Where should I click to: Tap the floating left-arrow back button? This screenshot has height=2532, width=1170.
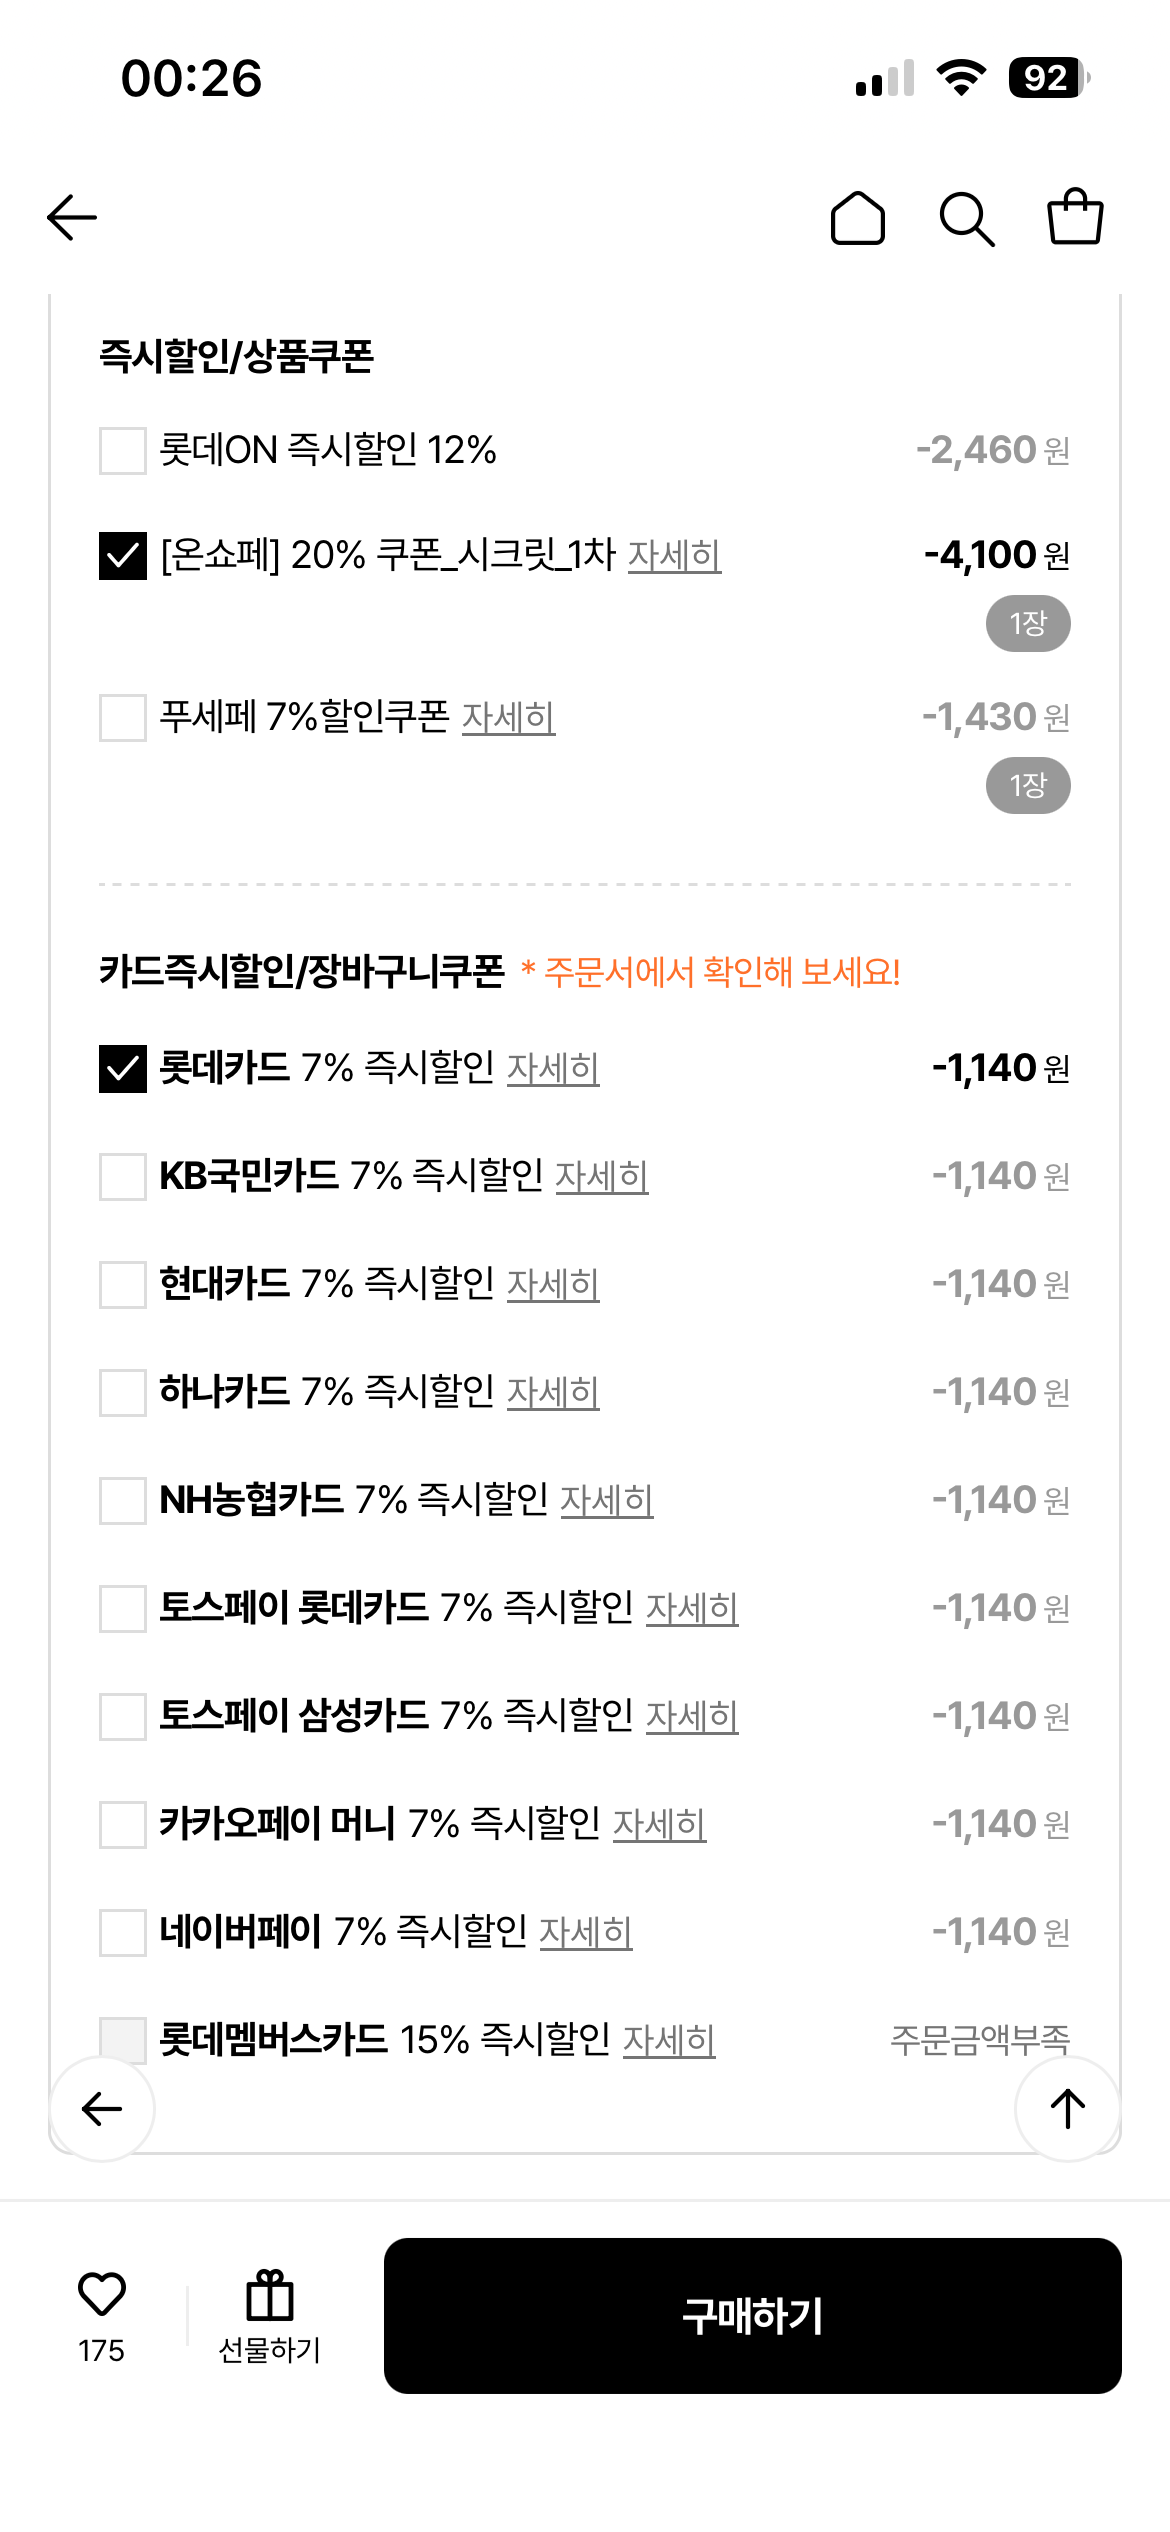pos(102,2109)
